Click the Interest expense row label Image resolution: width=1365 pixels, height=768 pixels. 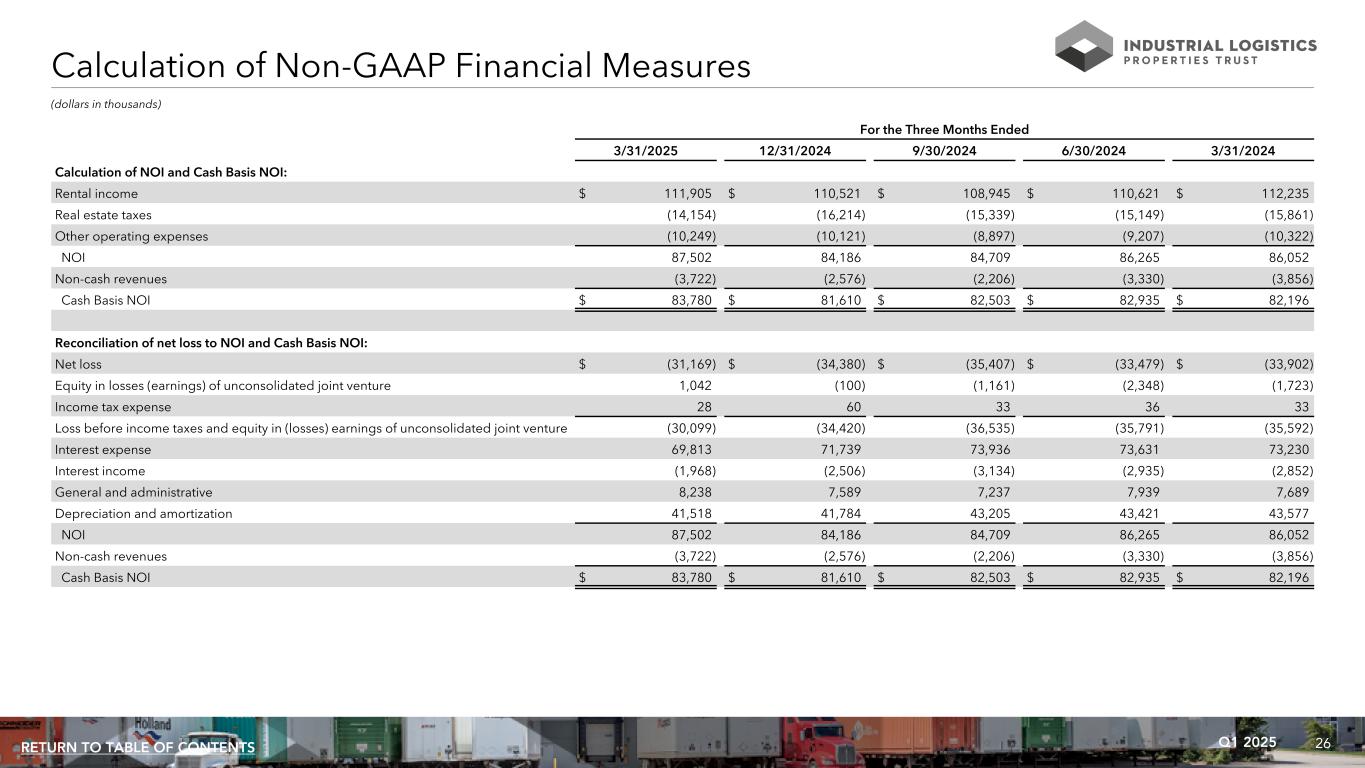103,449
